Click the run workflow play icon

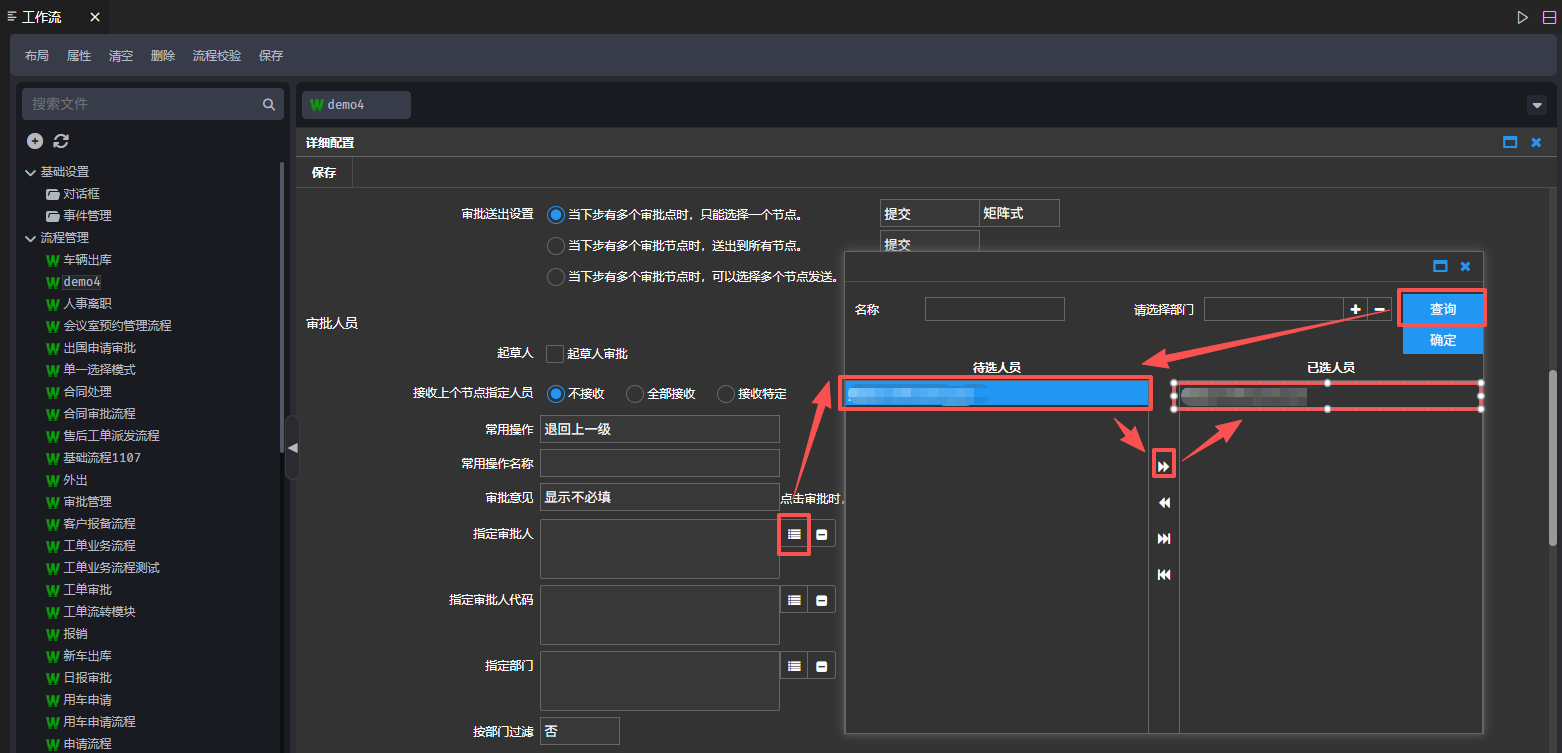pos(1522,17)
